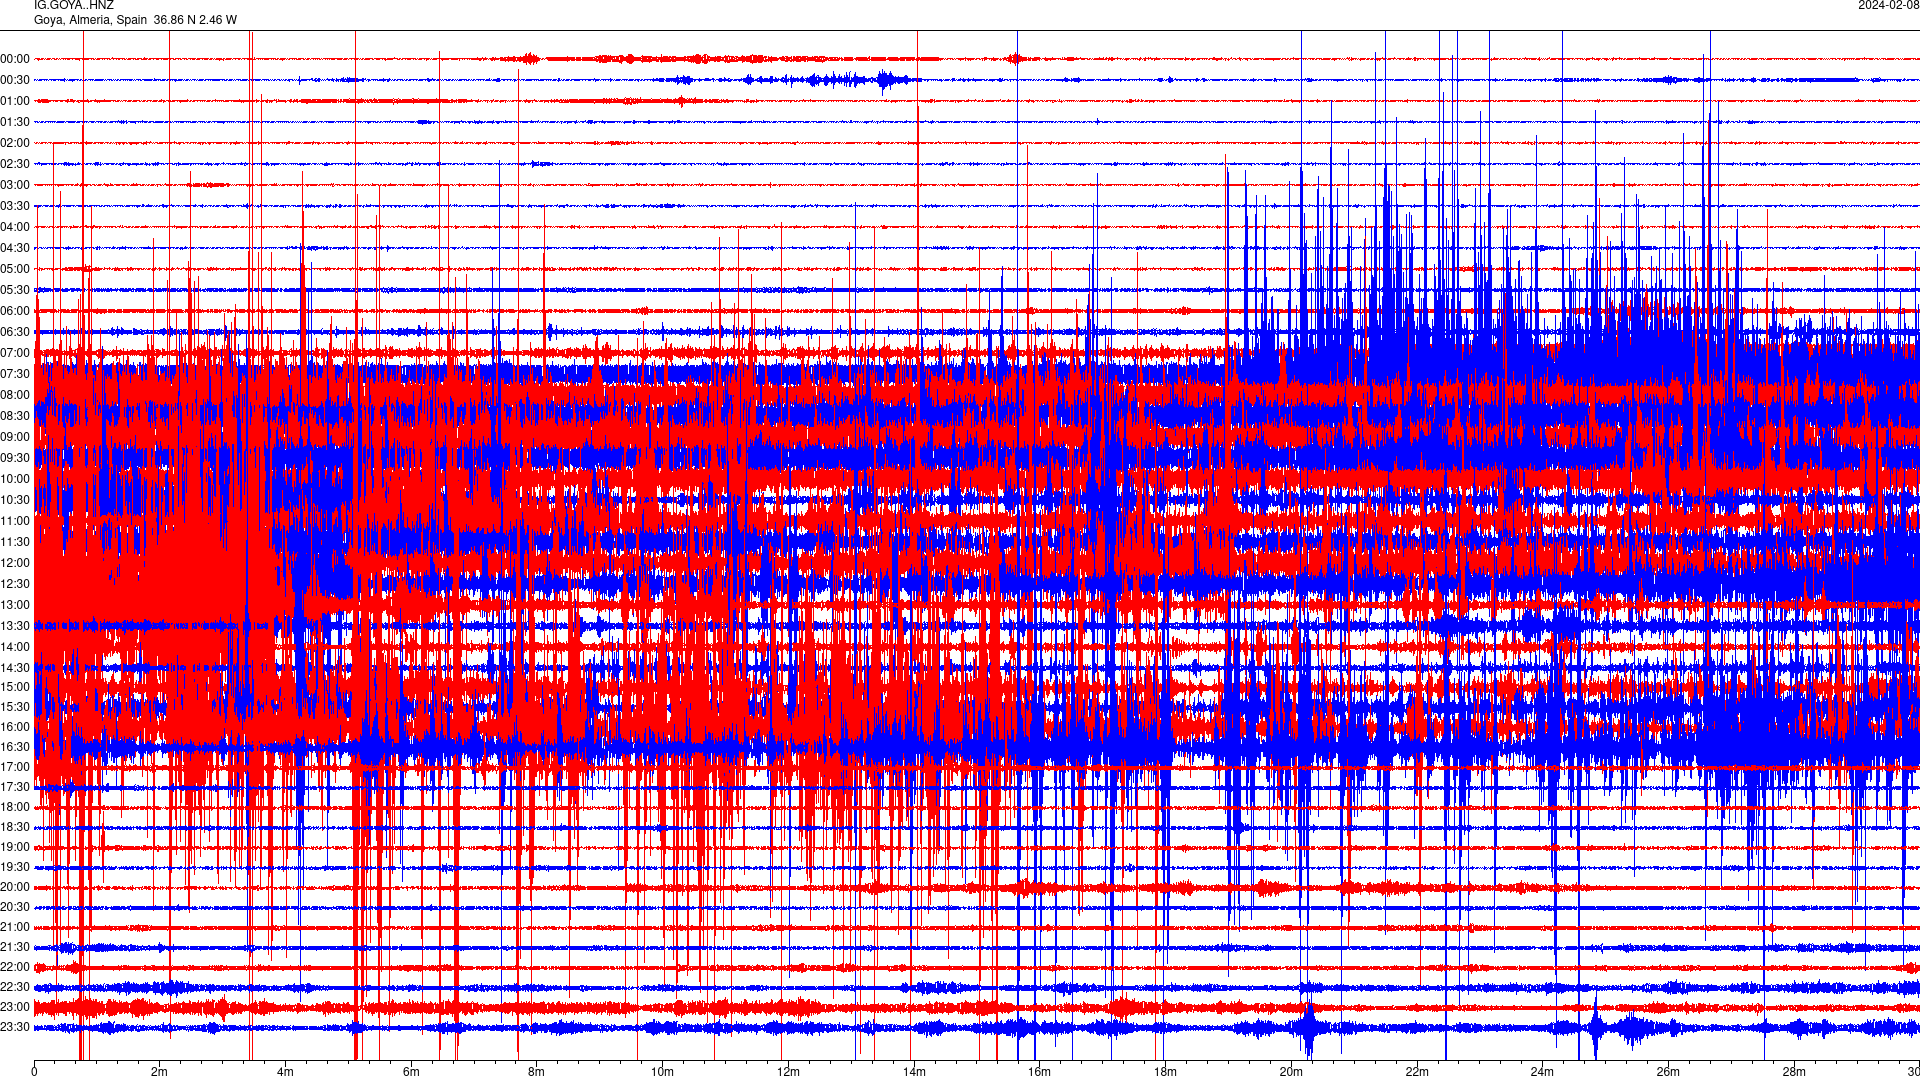Click the Goya, Almeria, Spain location text
Image resolution: width=1920 pixels, height=1080 pixels.
click(90, 20)
